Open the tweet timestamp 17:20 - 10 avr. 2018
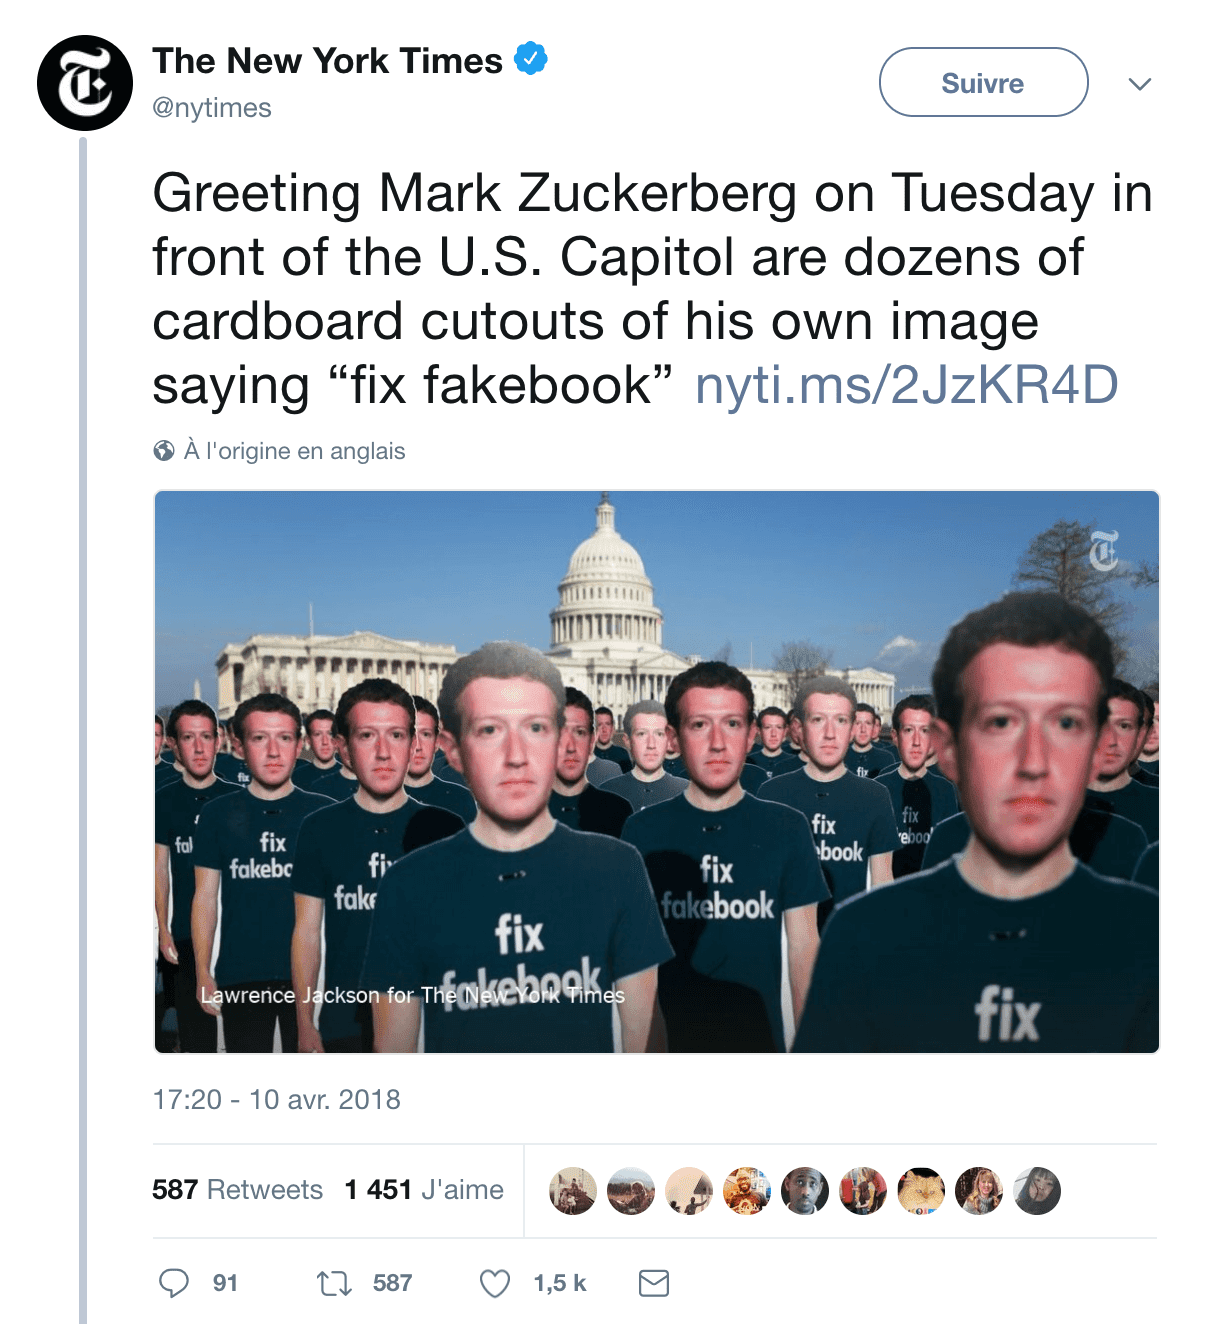This screenshot has width=1206, height=1324. click(x=276, y=1100)
